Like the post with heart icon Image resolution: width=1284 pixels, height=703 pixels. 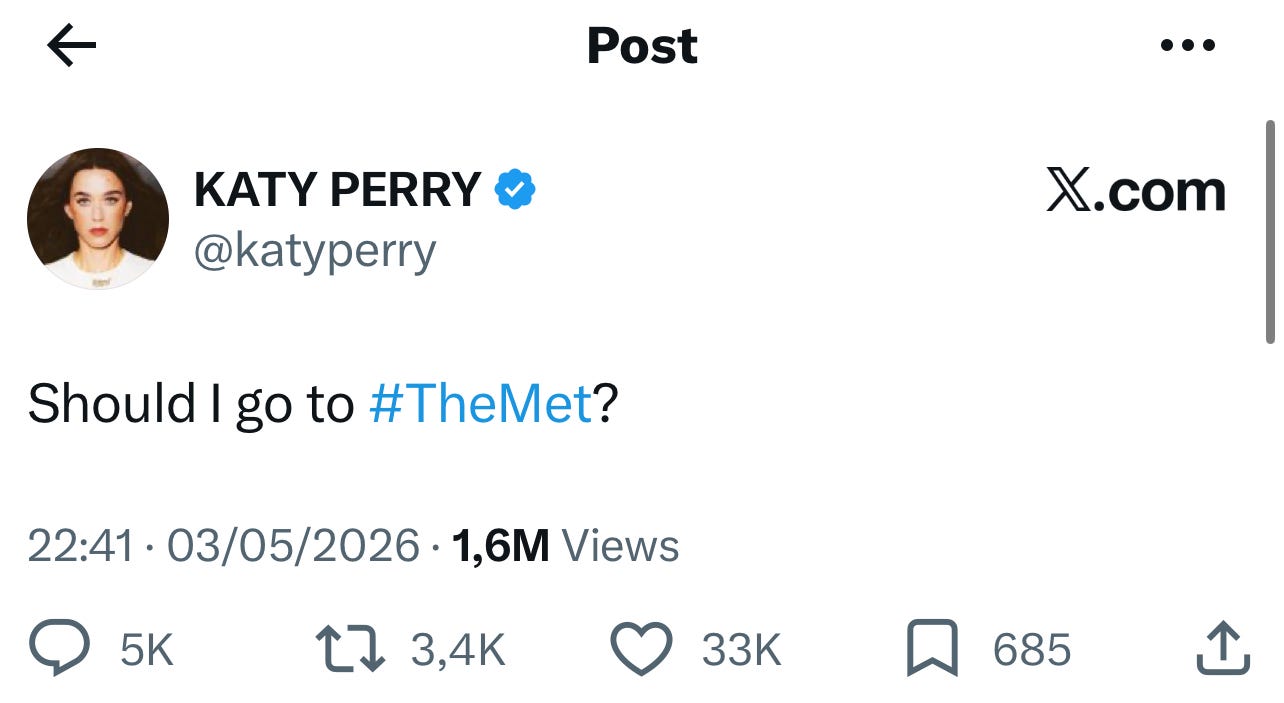tap(640, 649)
